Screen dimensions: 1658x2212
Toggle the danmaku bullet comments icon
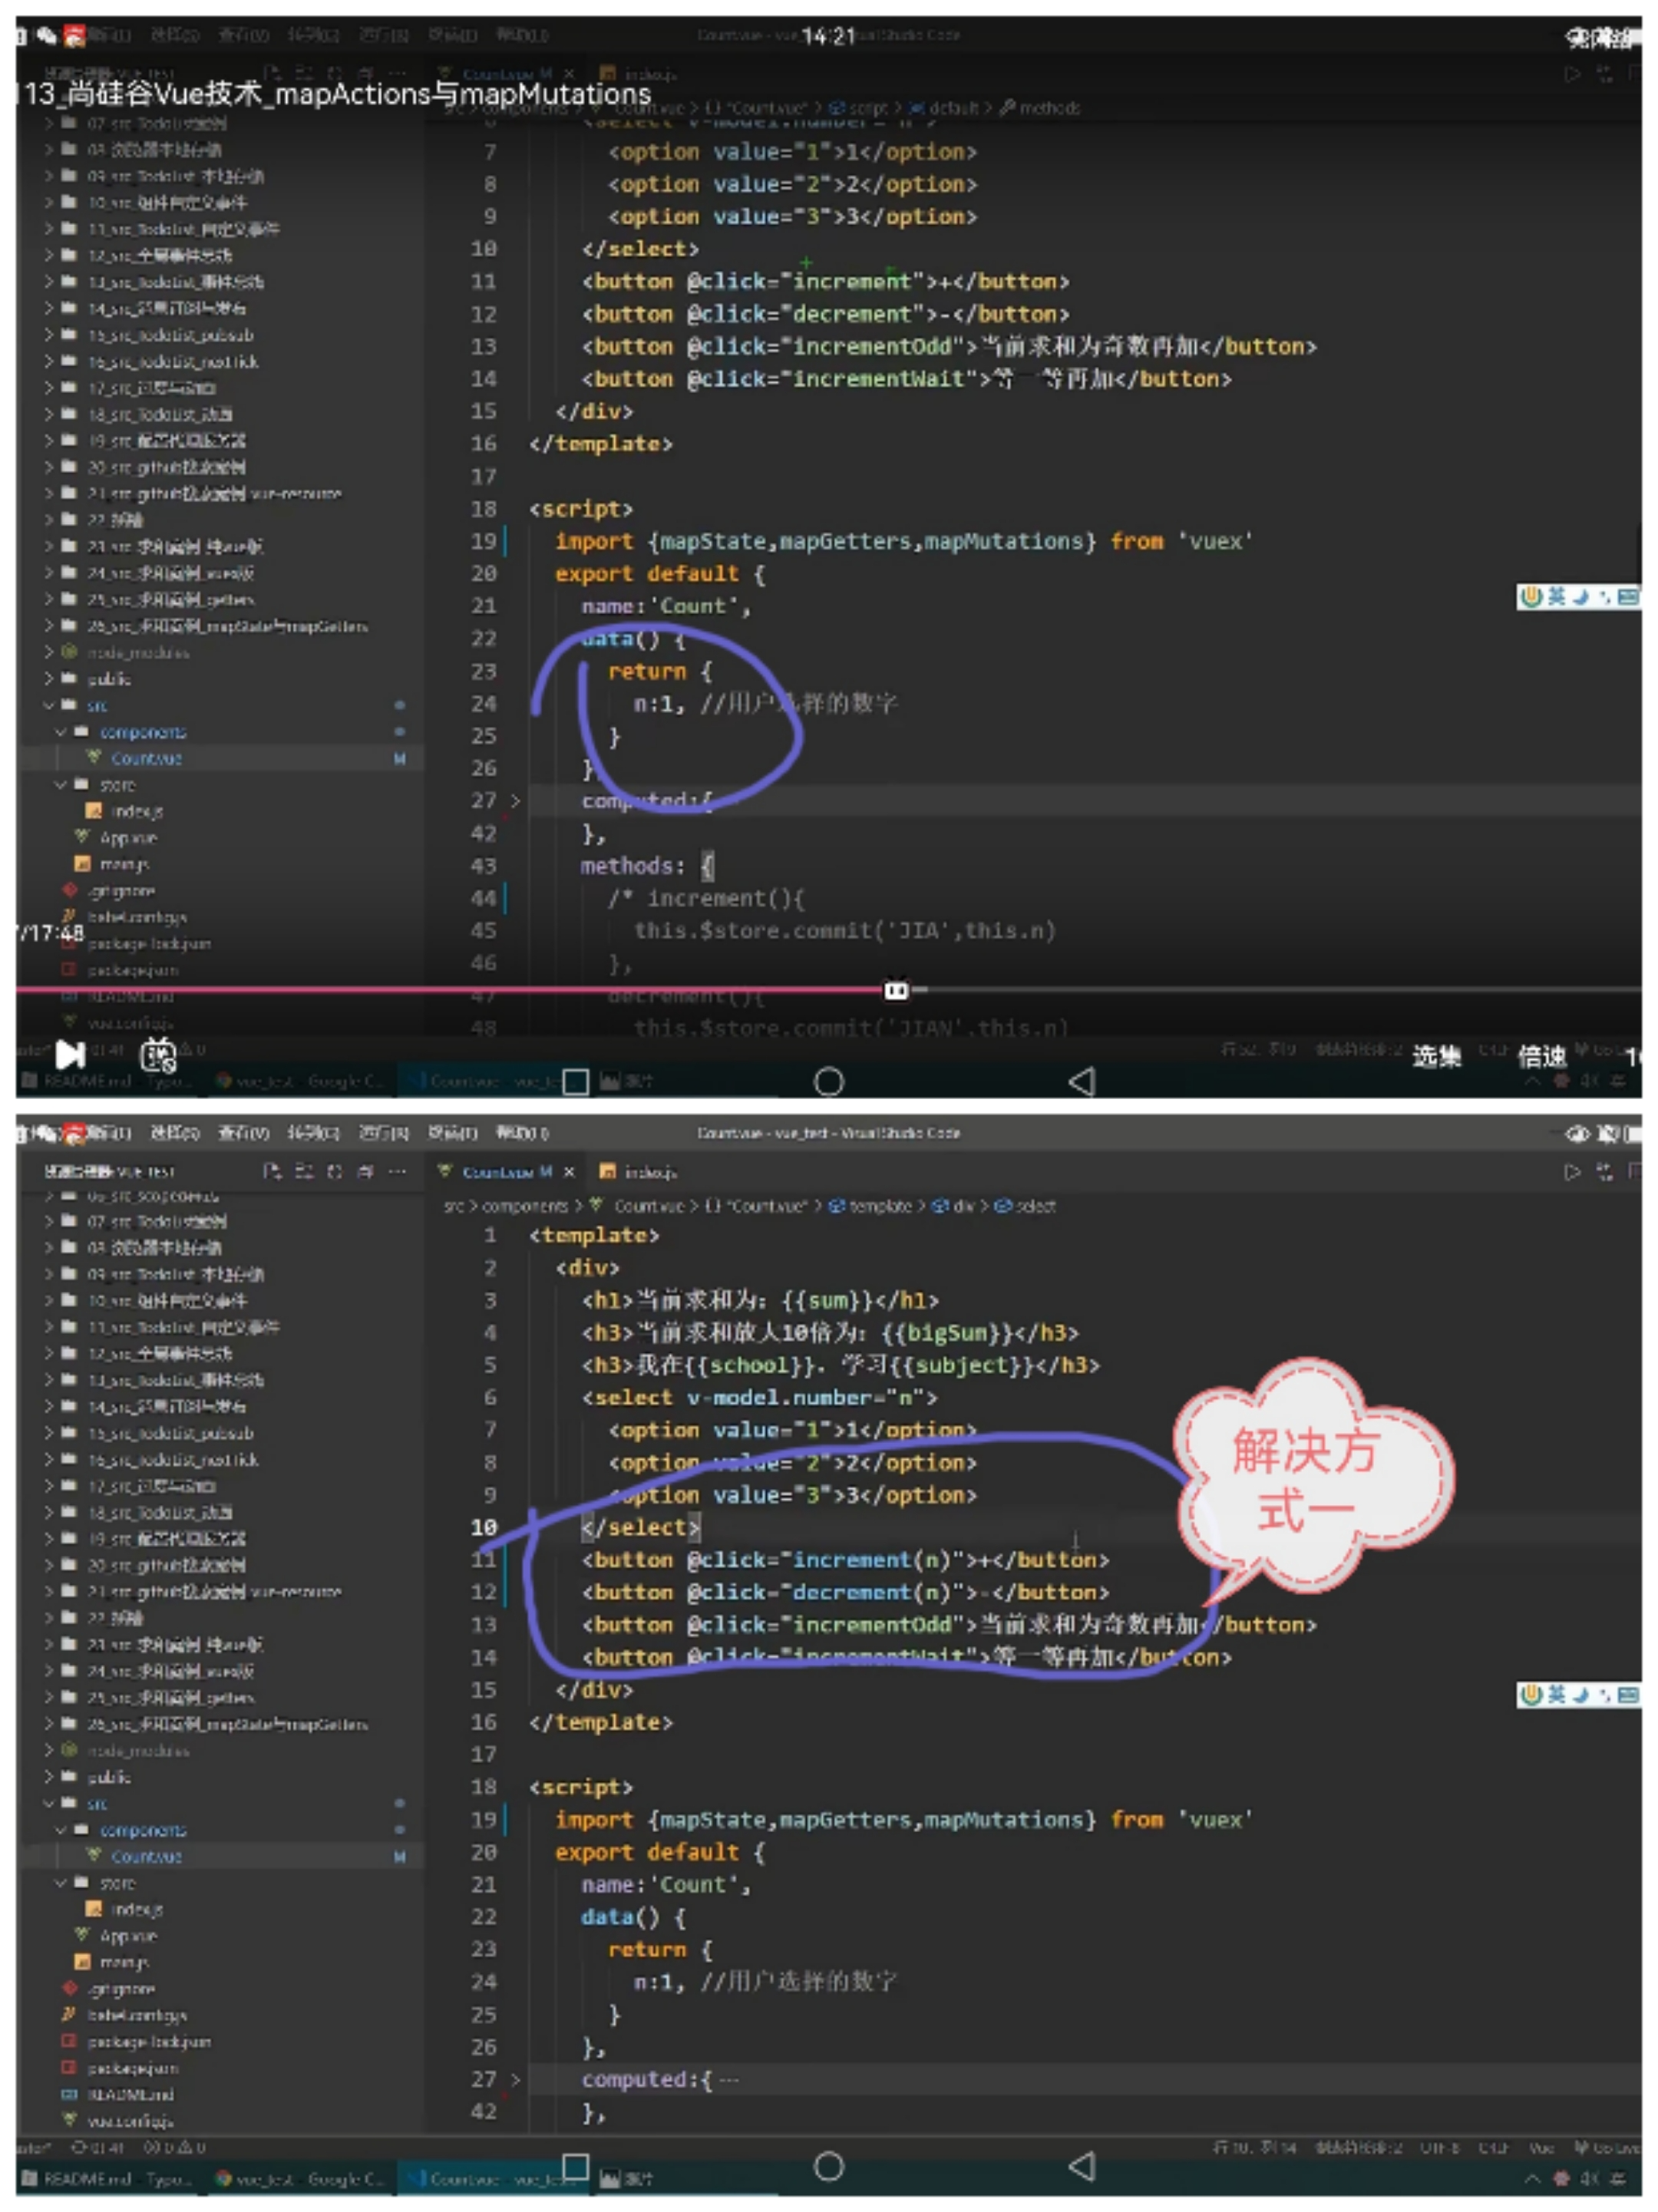[157, 1055]
